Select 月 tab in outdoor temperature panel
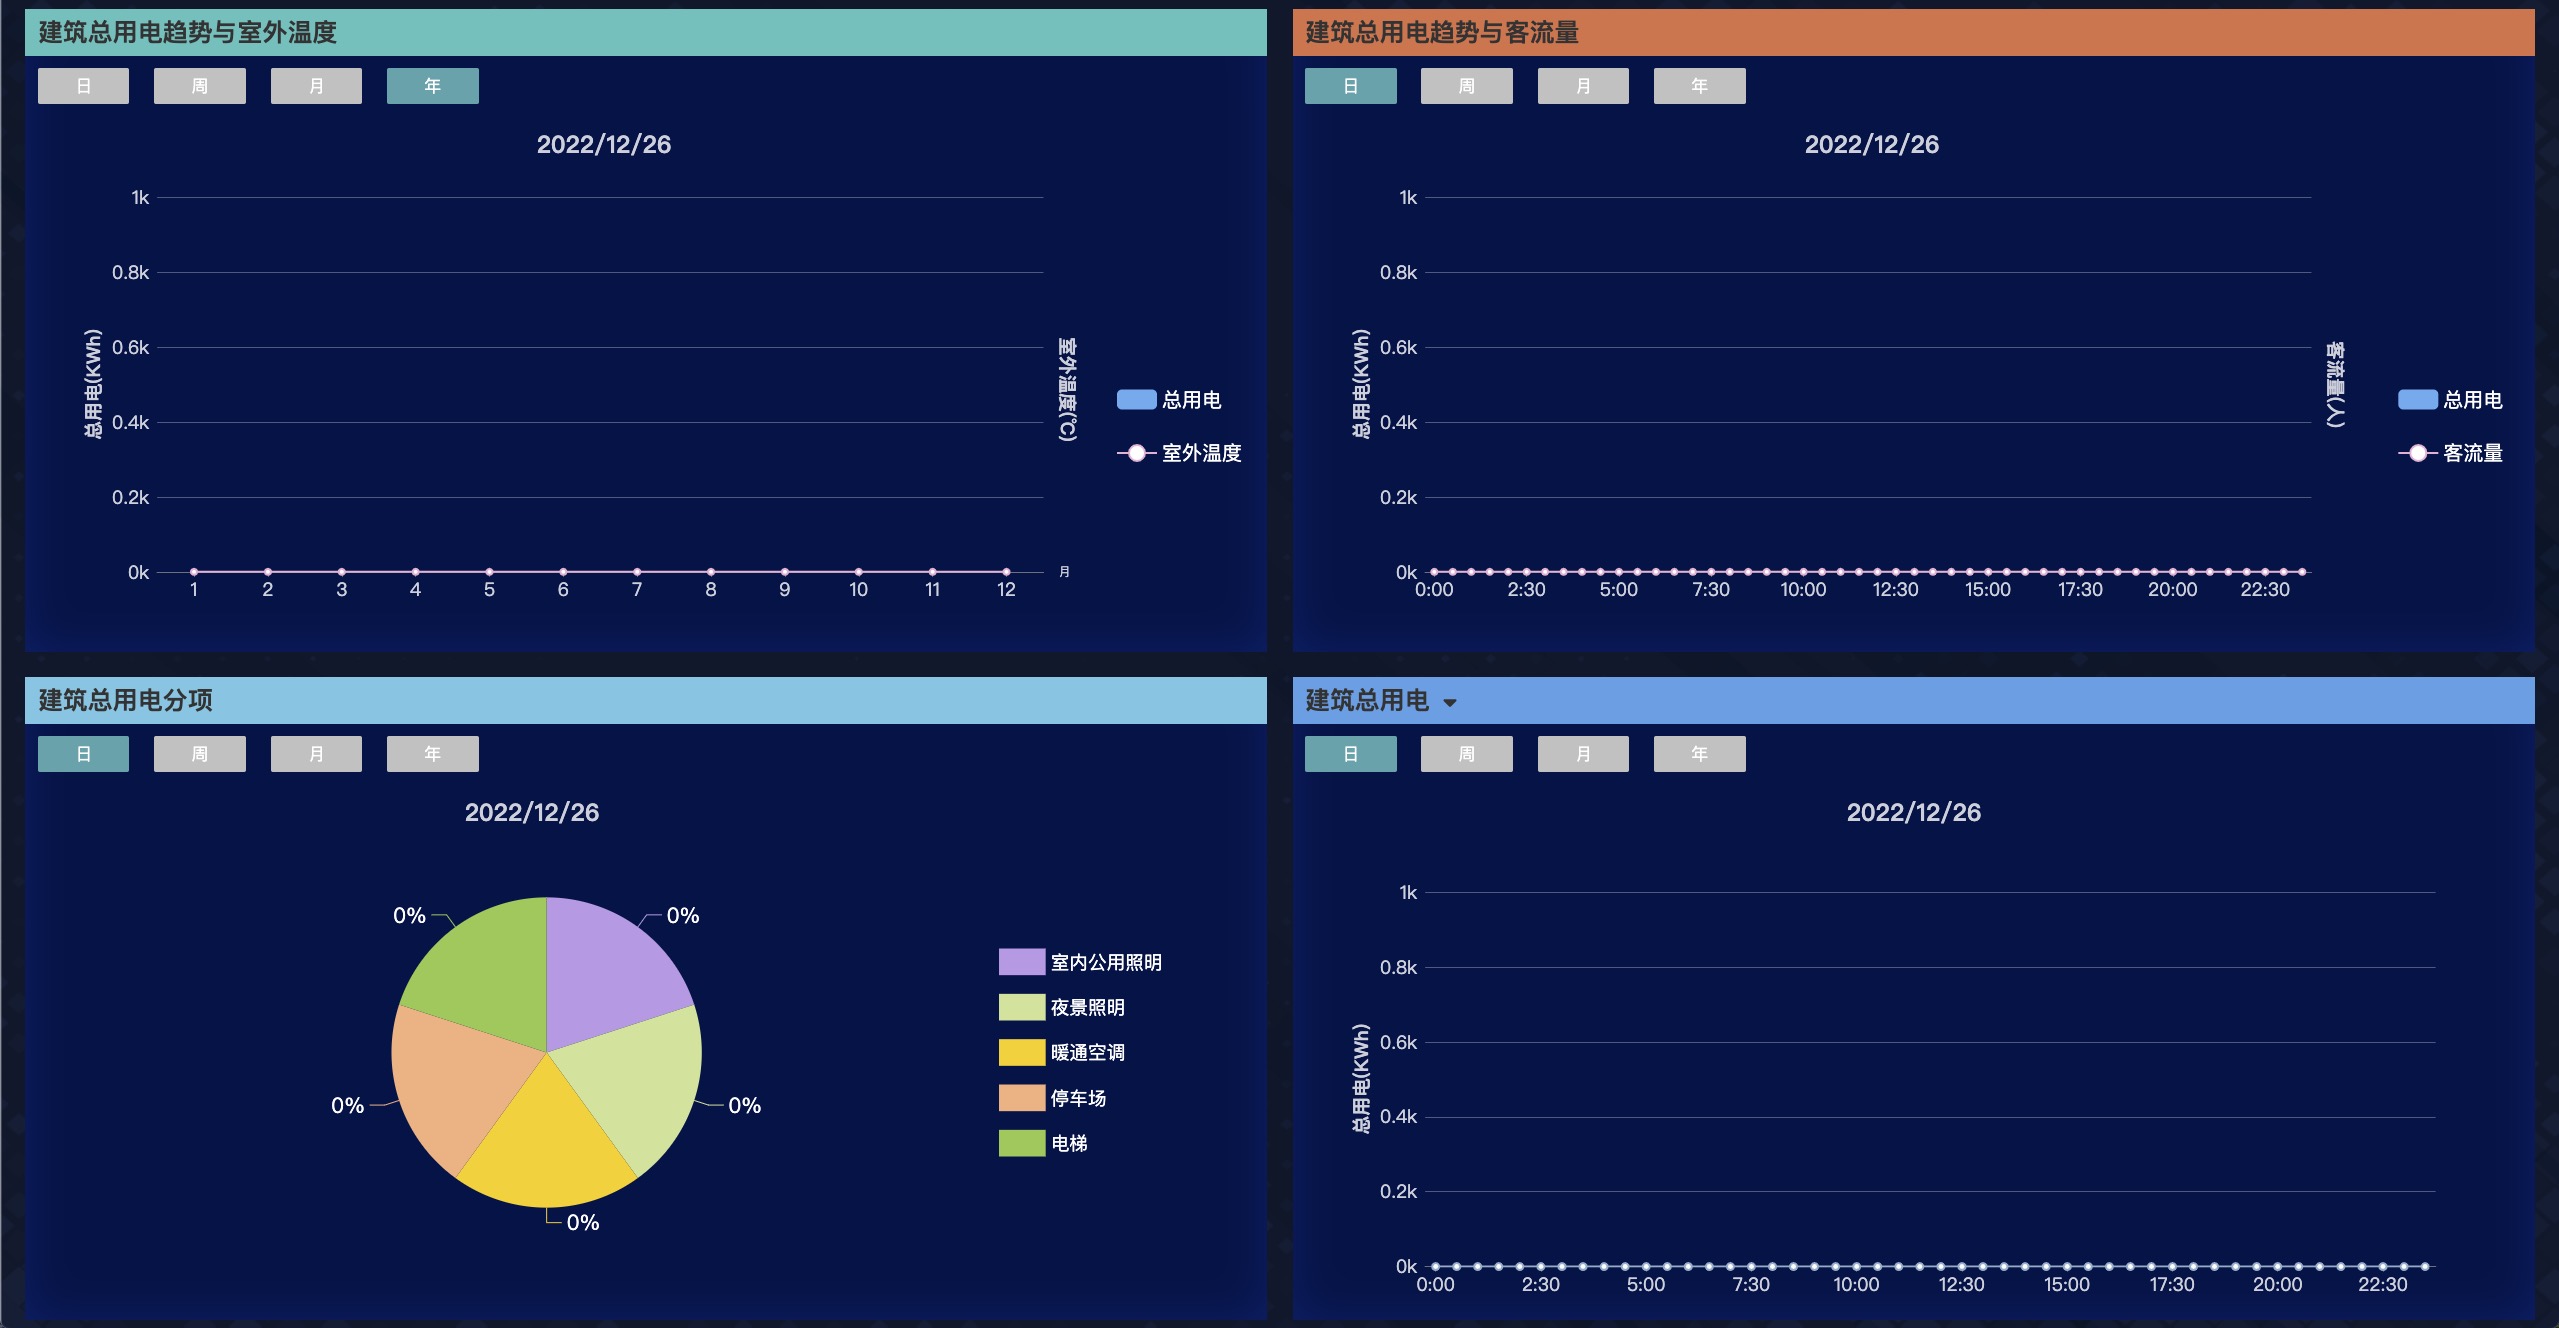 (316, 86)
